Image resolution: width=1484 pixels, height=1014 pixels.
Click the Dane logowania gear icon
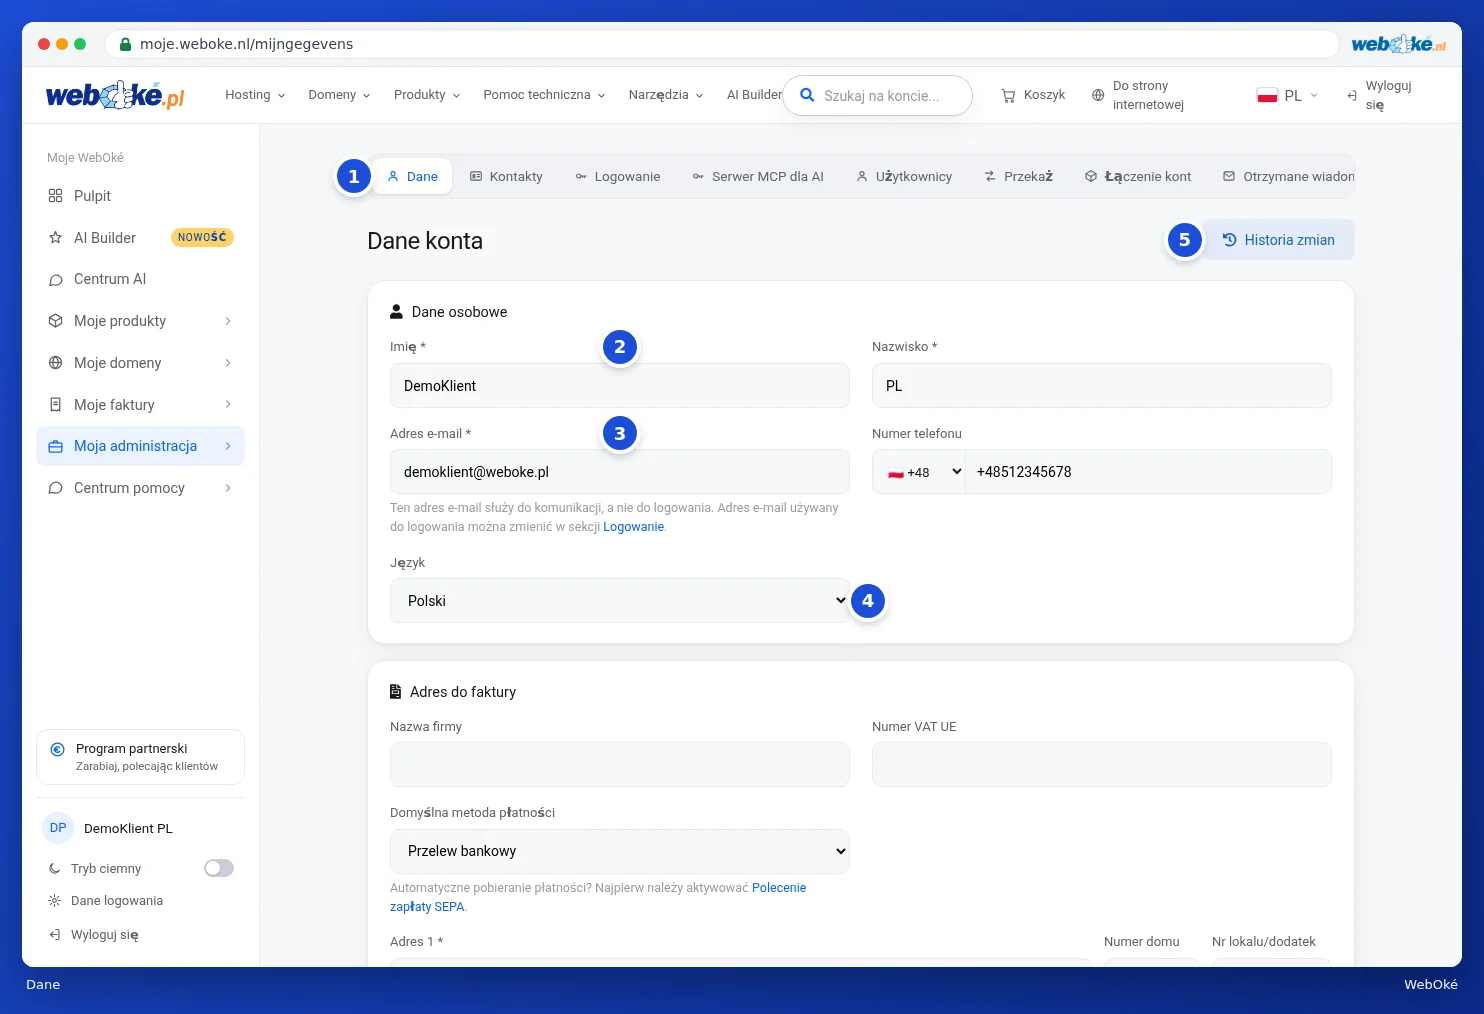click(x=54, y=901)
